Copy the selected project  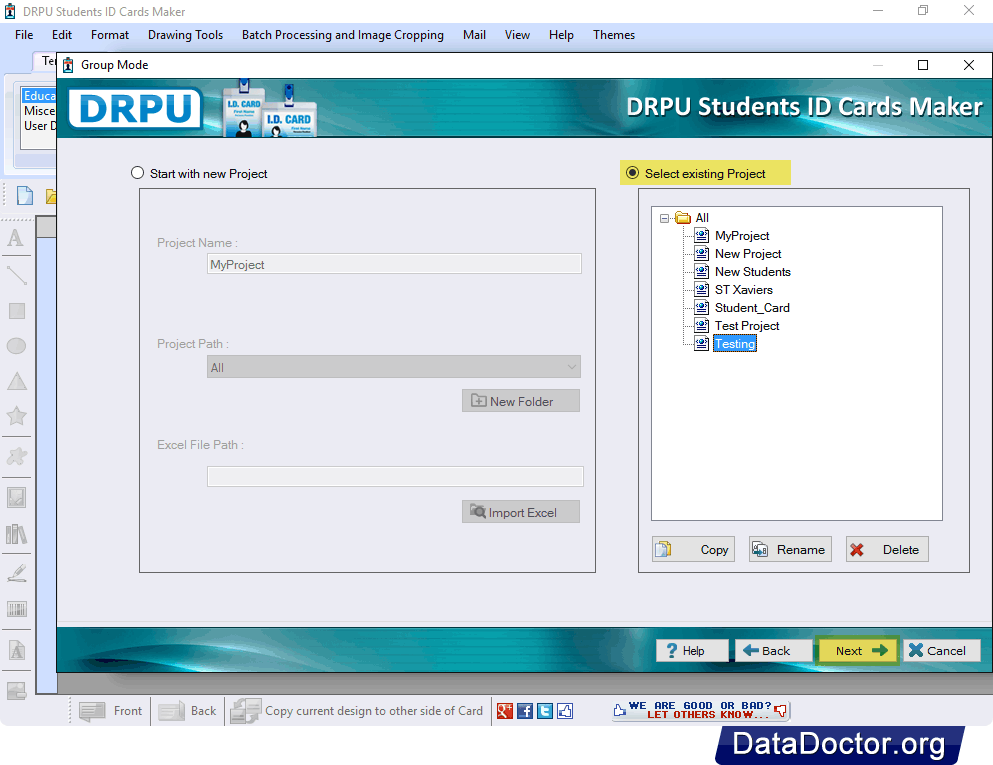pos(693,549)
